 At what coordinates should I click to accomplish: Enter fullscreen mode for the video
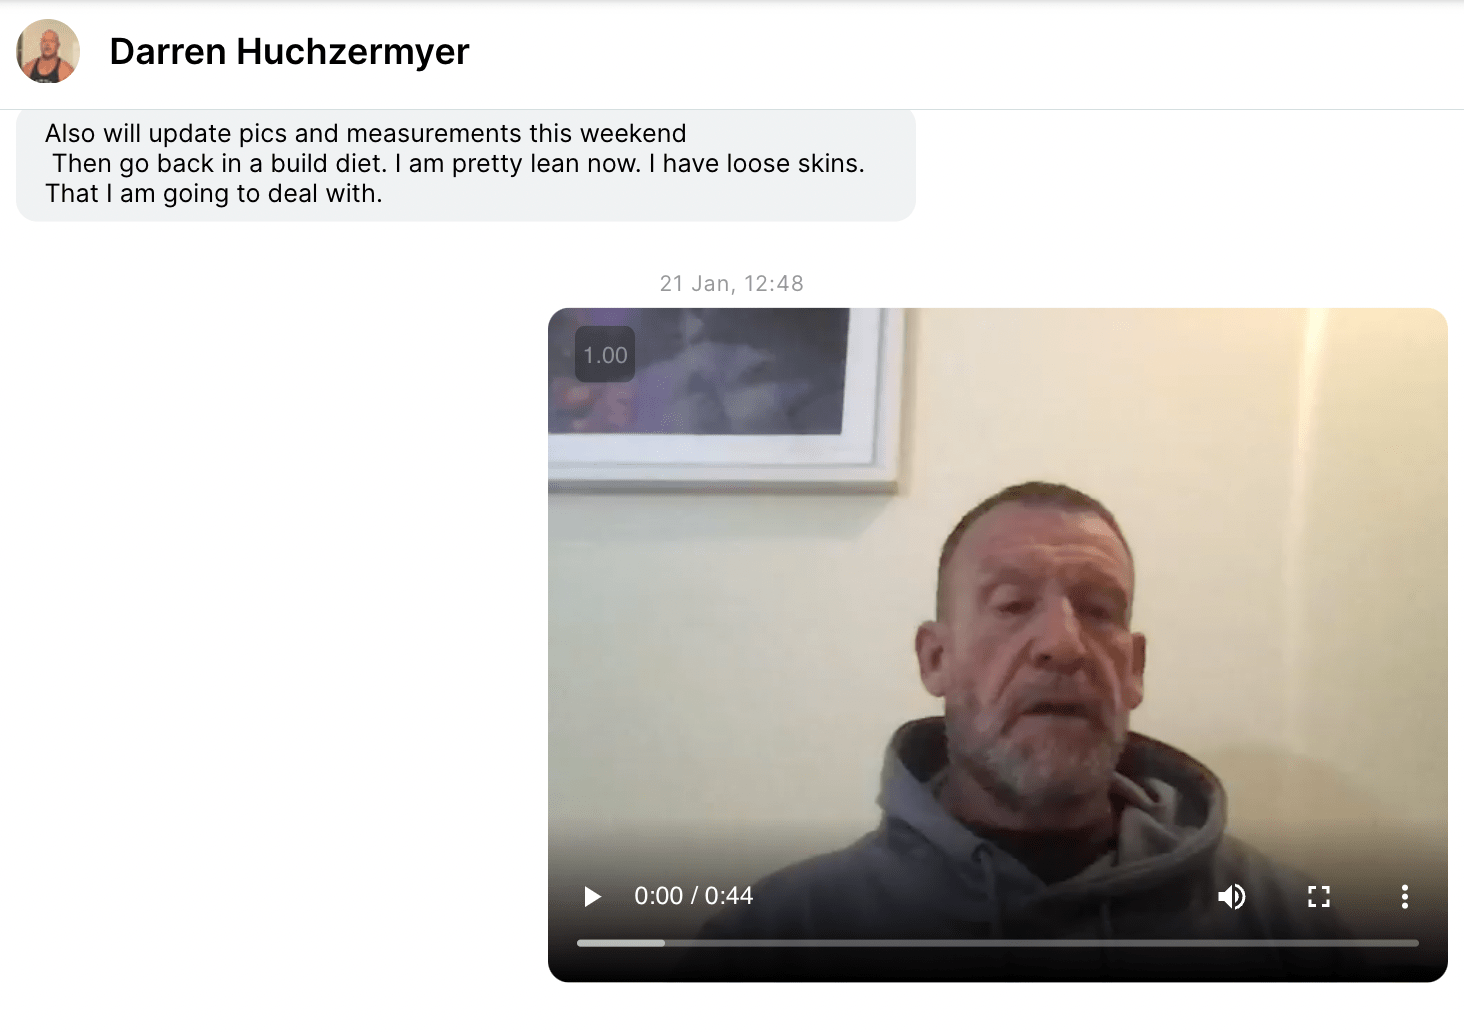(x=1319, y=896)
